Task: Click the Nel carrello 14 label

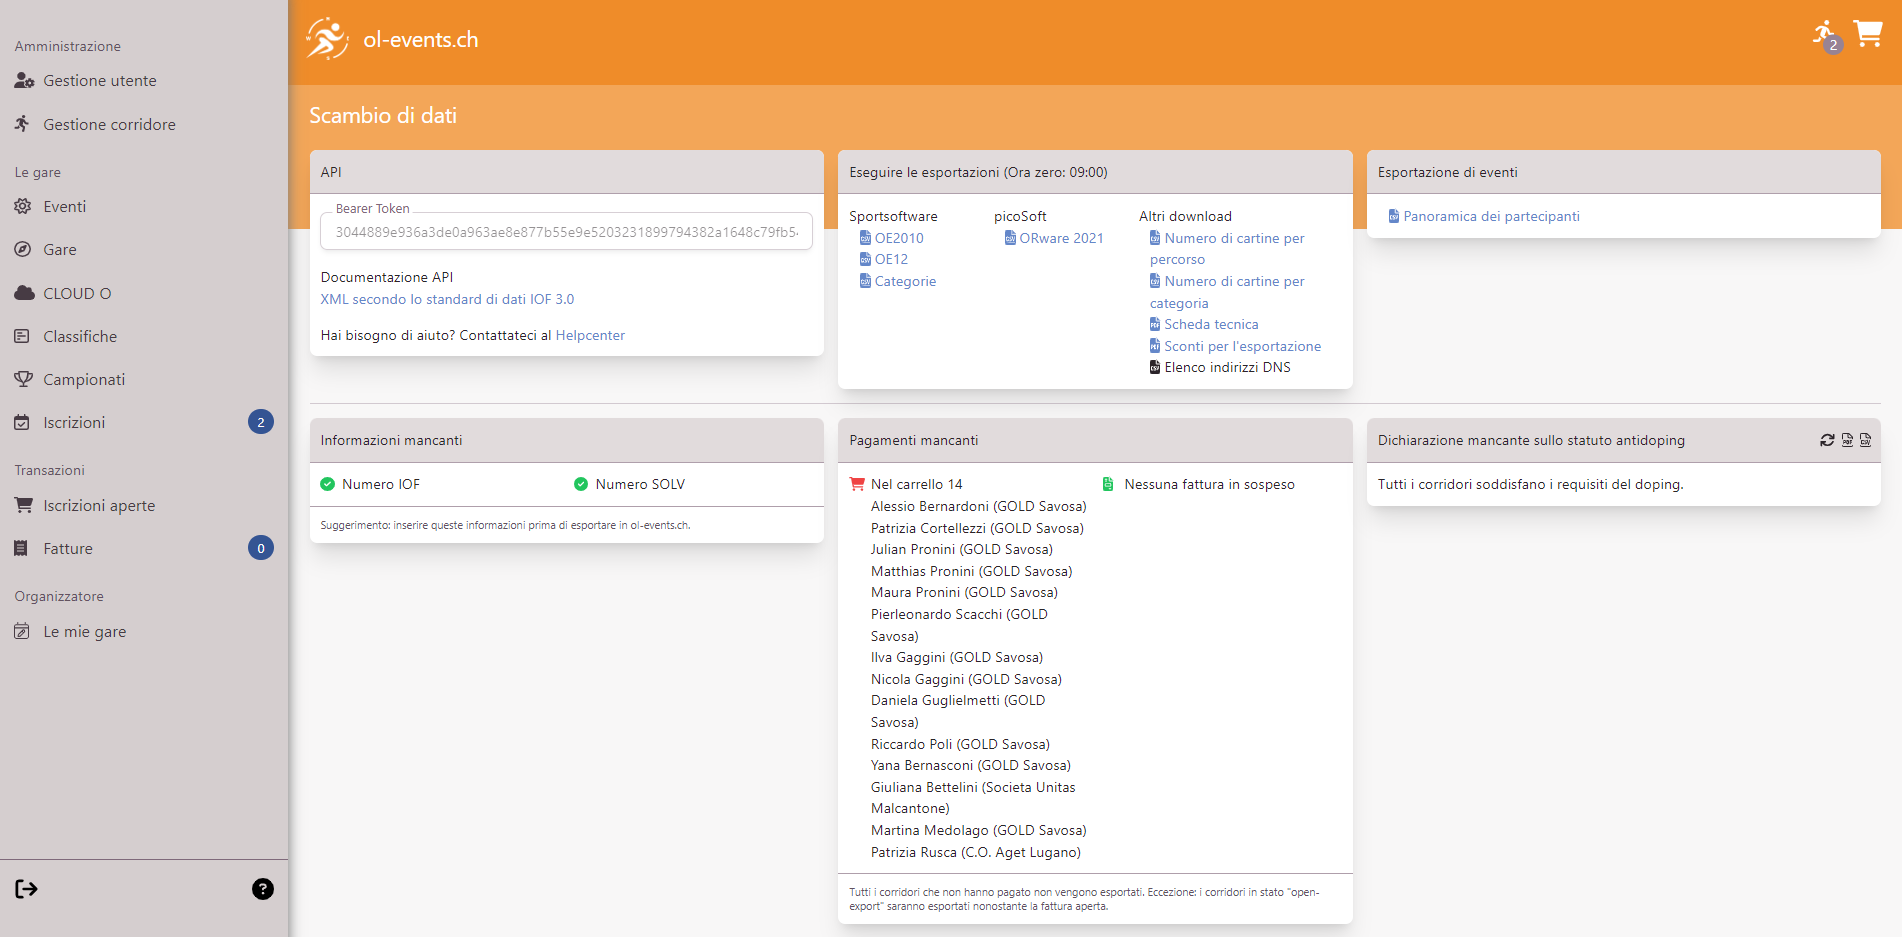Action: (916, 484)
